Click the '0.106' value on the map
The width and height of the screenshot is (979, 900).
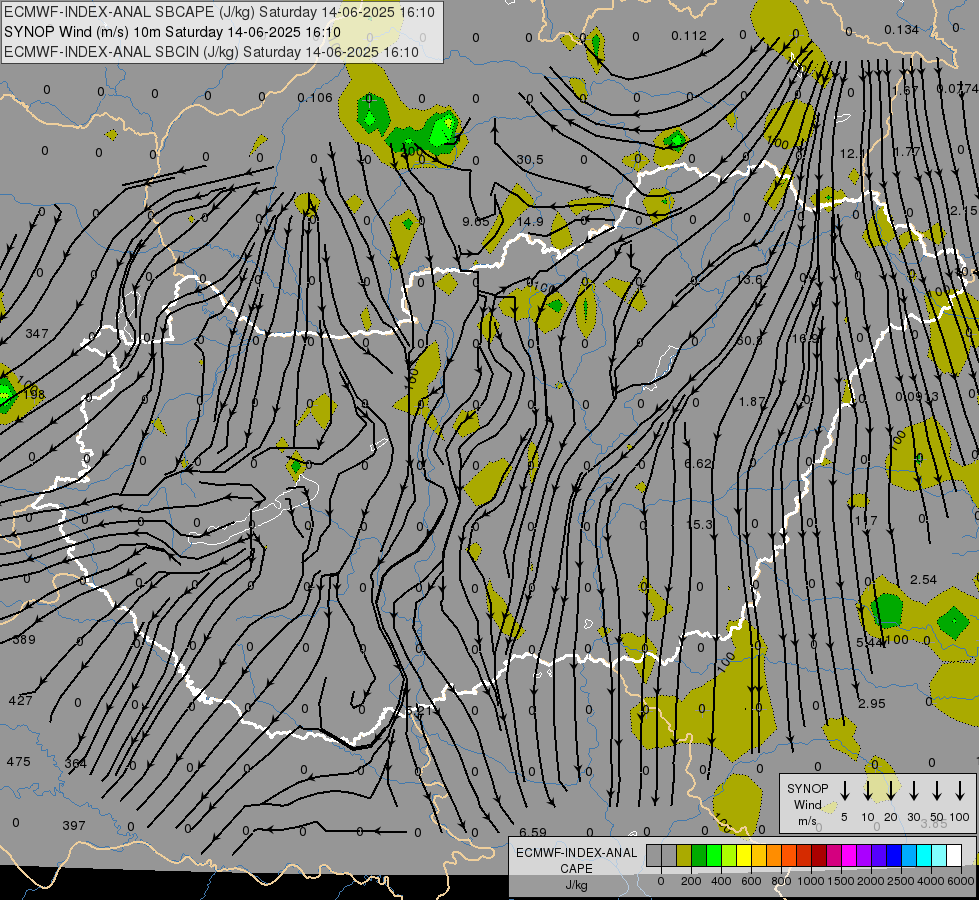[x=315, y=97]
